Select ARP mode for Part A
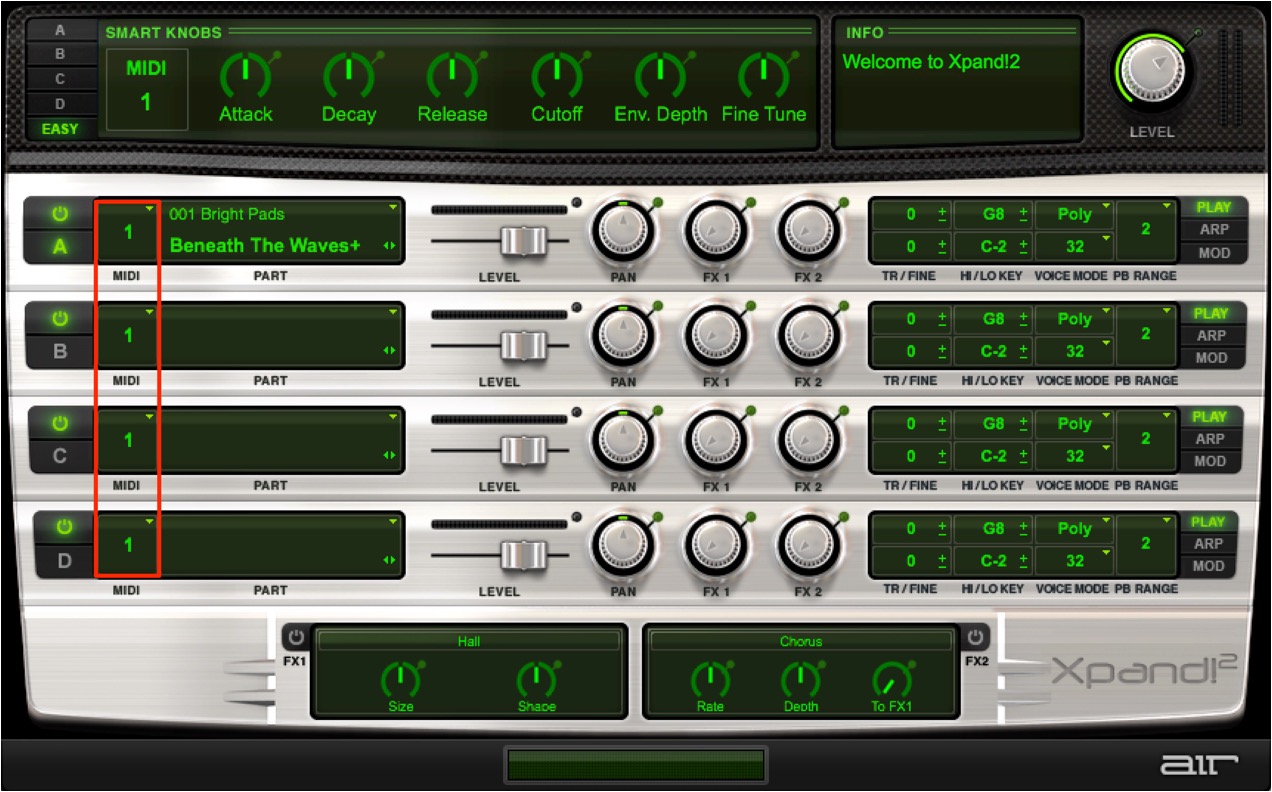 [x=1214, y=230]
